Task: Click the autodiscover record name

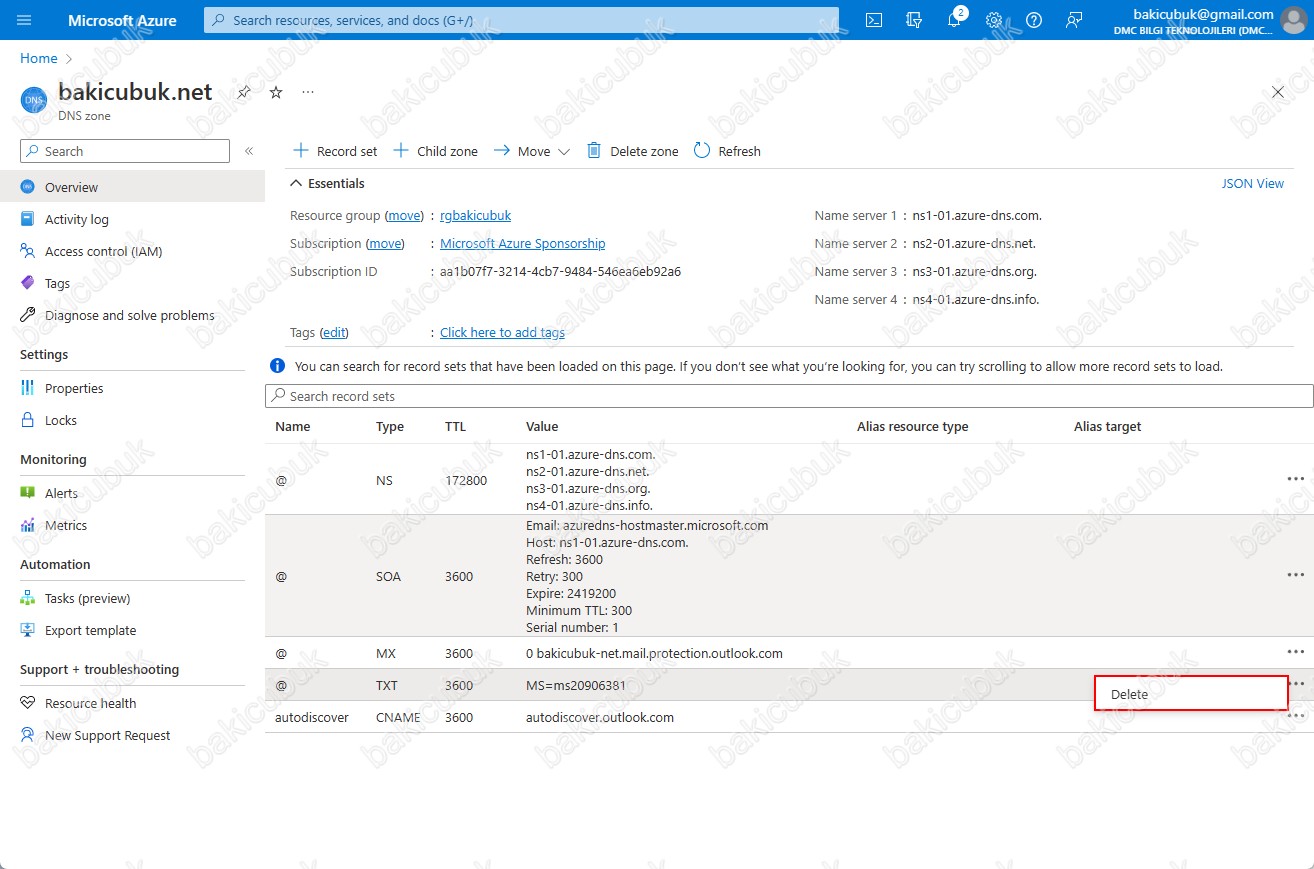Action: [x=312, y=717]
